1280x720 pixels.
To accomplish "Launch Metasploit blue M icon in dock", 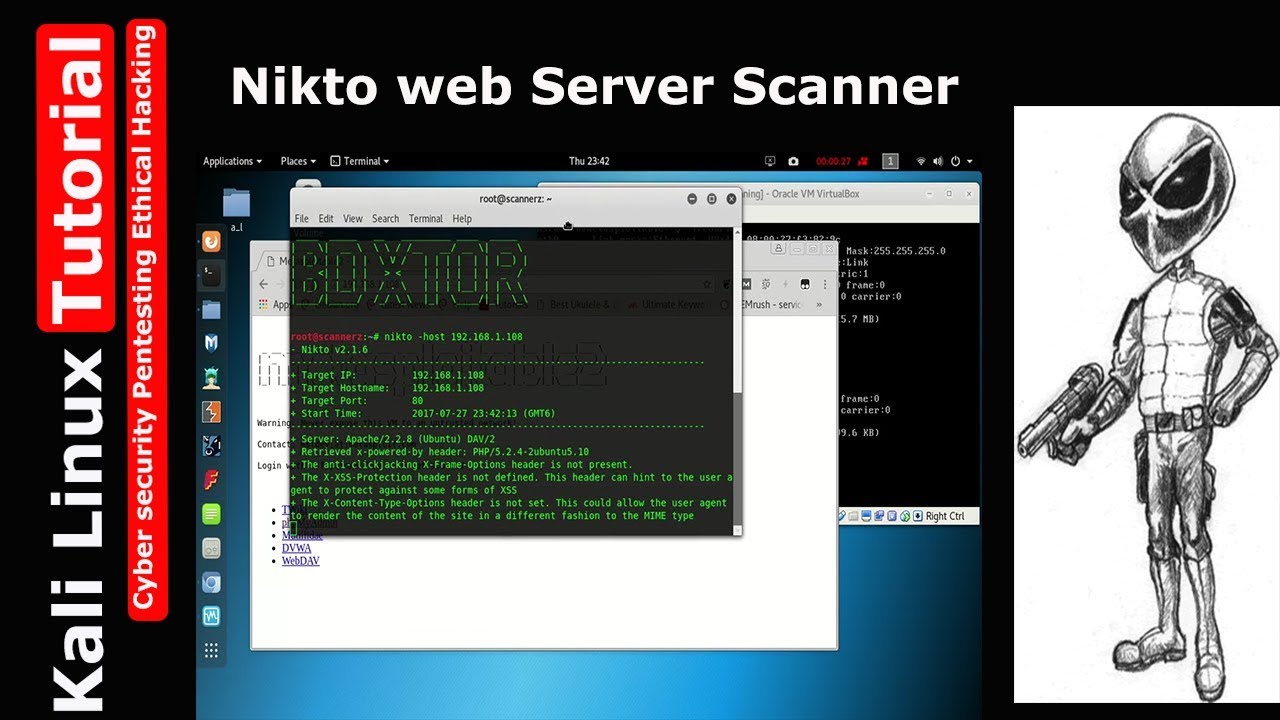I will pyautogui.click(x=211, y=343).
